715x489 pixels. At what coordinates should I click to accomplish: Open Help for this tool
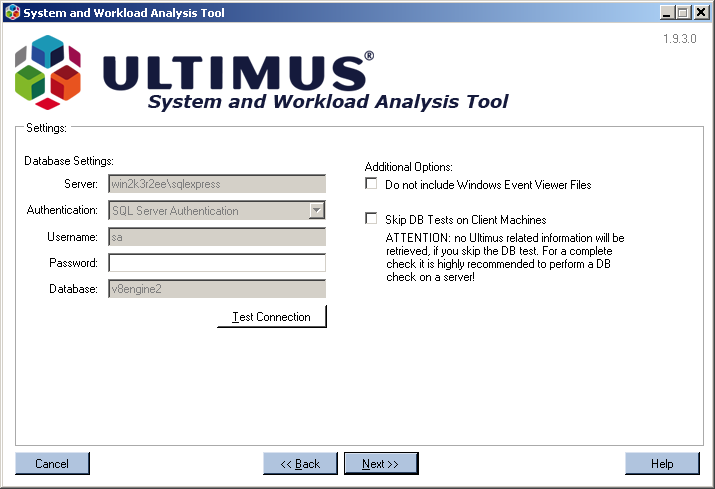click(662, 463)
